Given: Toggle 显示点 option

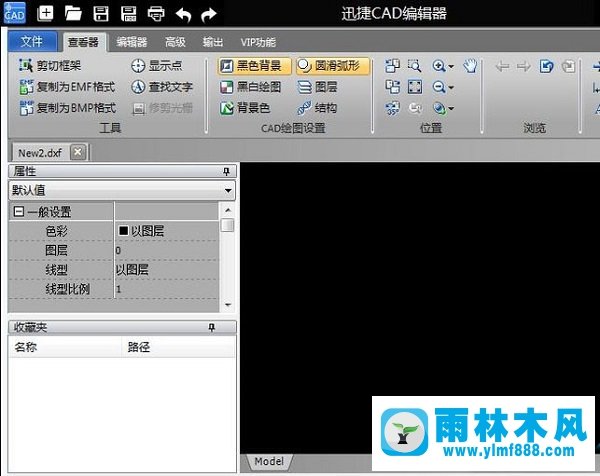Looking at the screenshot, I should coord(156,66).
